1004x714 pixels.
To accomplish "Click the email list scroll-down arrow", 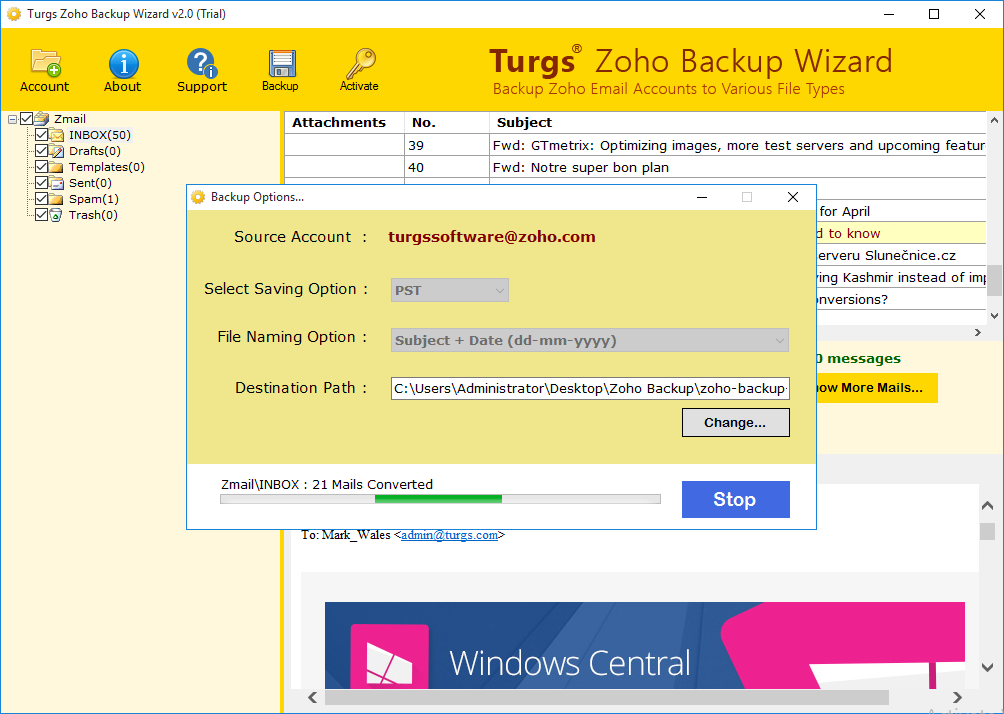I will pos(994,315).
